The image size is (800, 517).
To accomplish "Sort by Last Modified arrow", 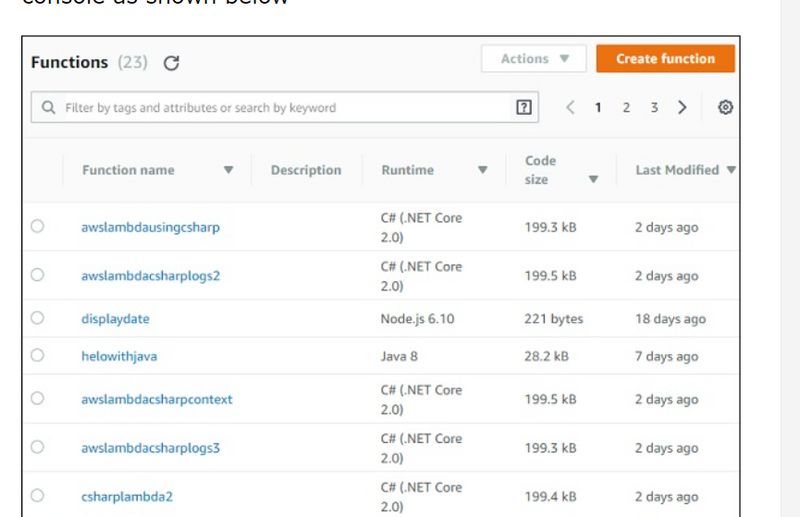I will tap(731, 170).
